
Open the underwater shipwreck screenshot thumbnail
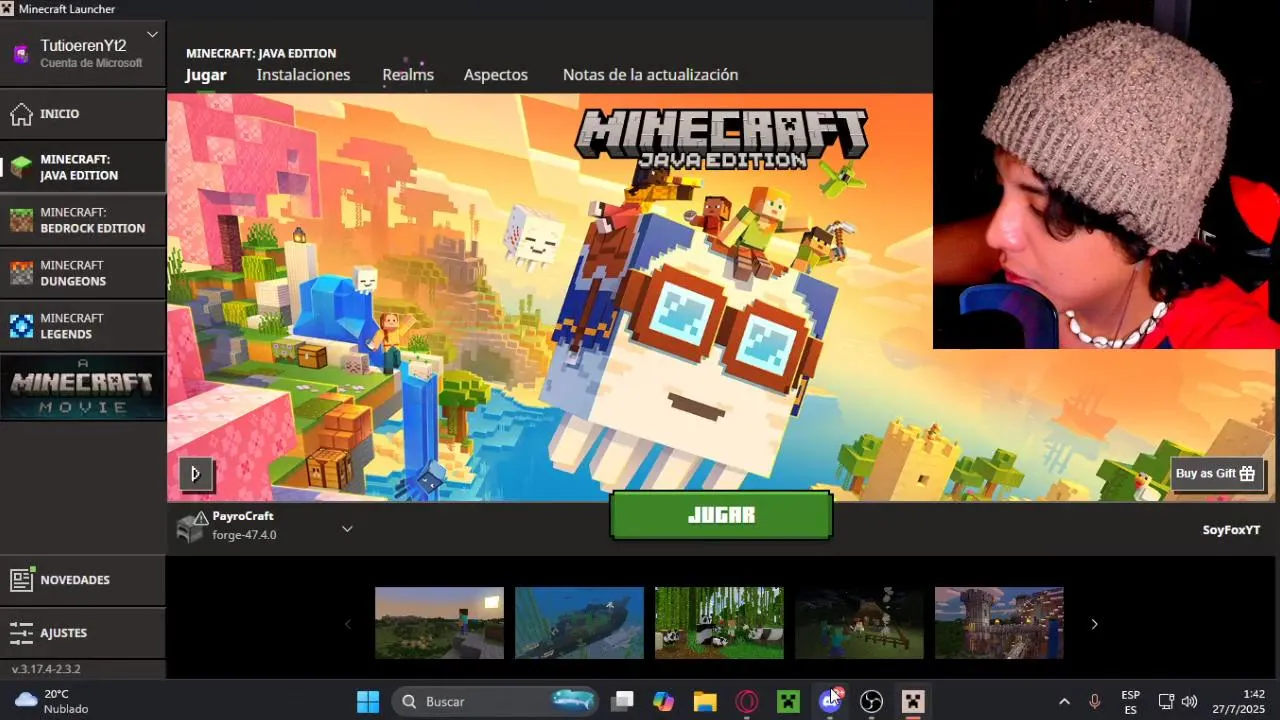[579, 623]
